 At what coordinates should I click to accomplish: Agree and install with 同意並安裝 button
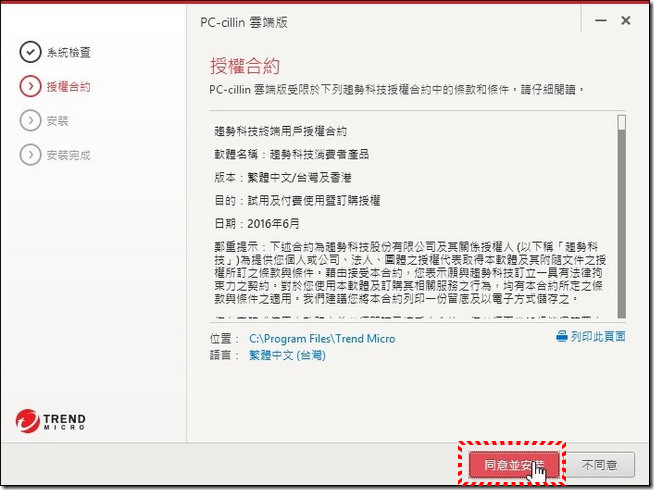point(514,465)
